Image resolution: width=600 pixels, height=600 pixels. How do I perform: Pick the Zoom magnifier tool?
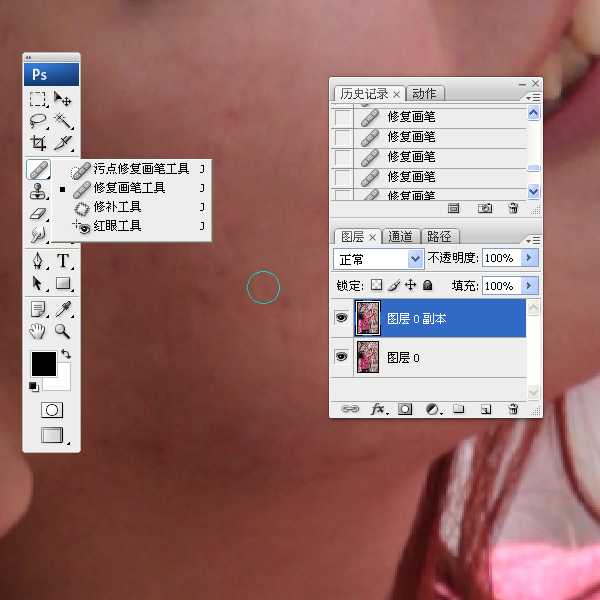63,331
